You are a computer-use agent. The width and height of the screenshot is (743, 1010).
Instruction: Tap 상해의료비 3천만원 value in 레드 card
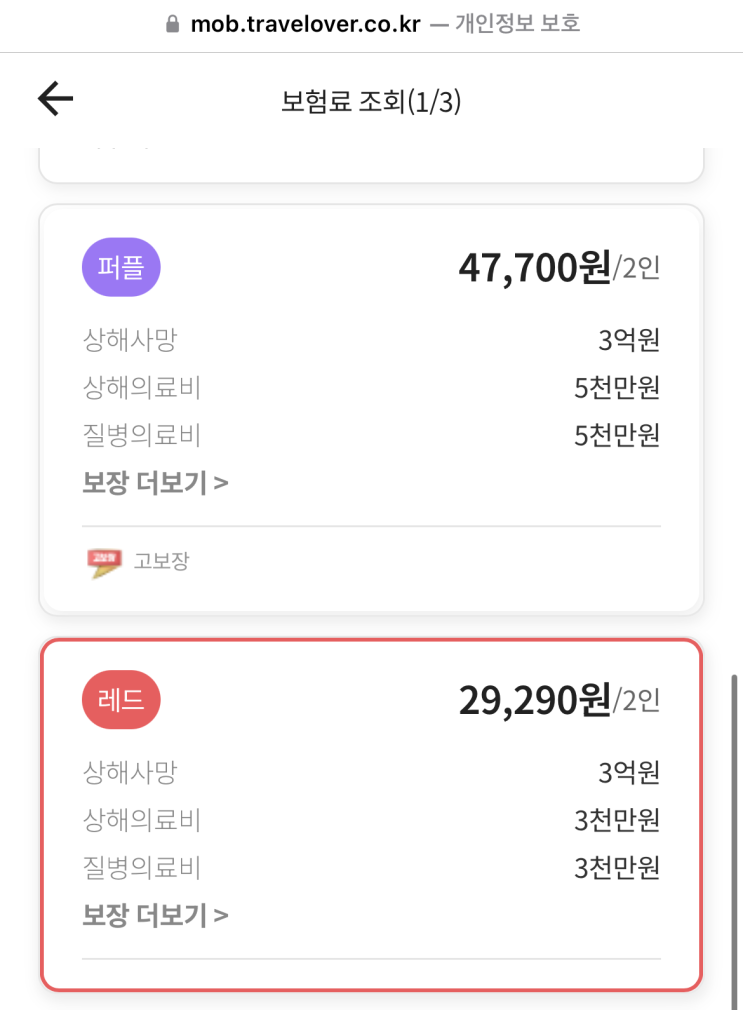tap(617, 820)
